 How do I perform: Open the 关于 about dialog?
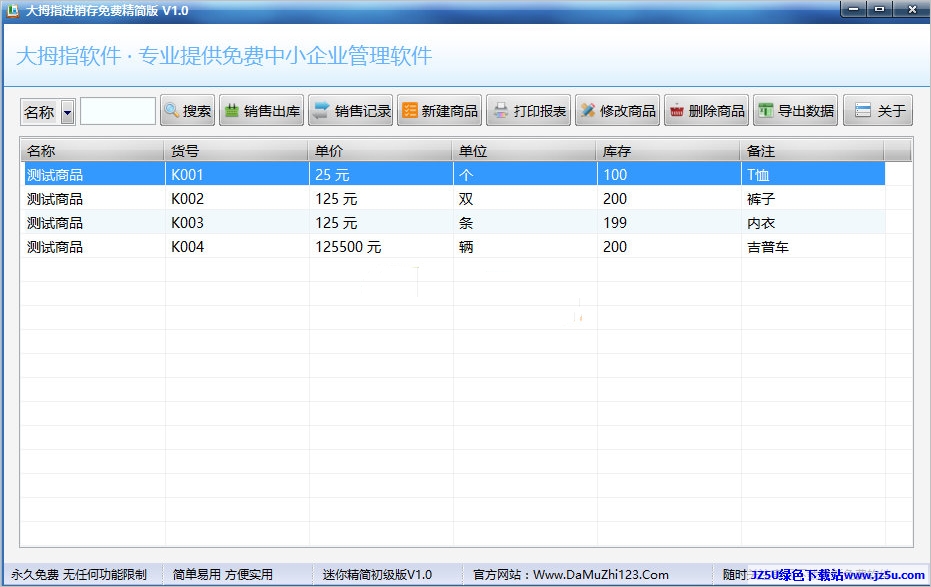click(878, 110)
